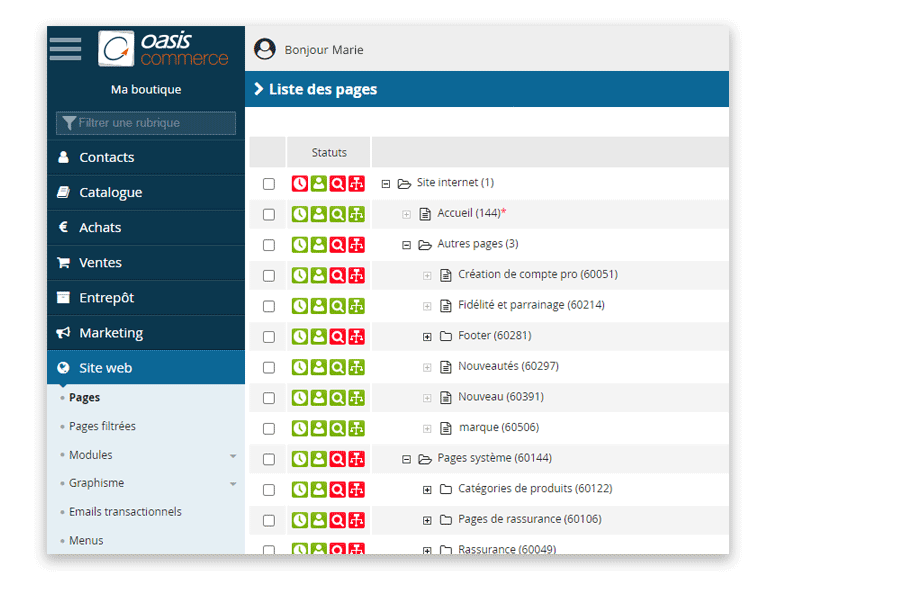Image resolution: width=900 pixels, height=600 pixels.
Task: Open the Nouveautés (60297) page
Action: (x=508, y=366)
